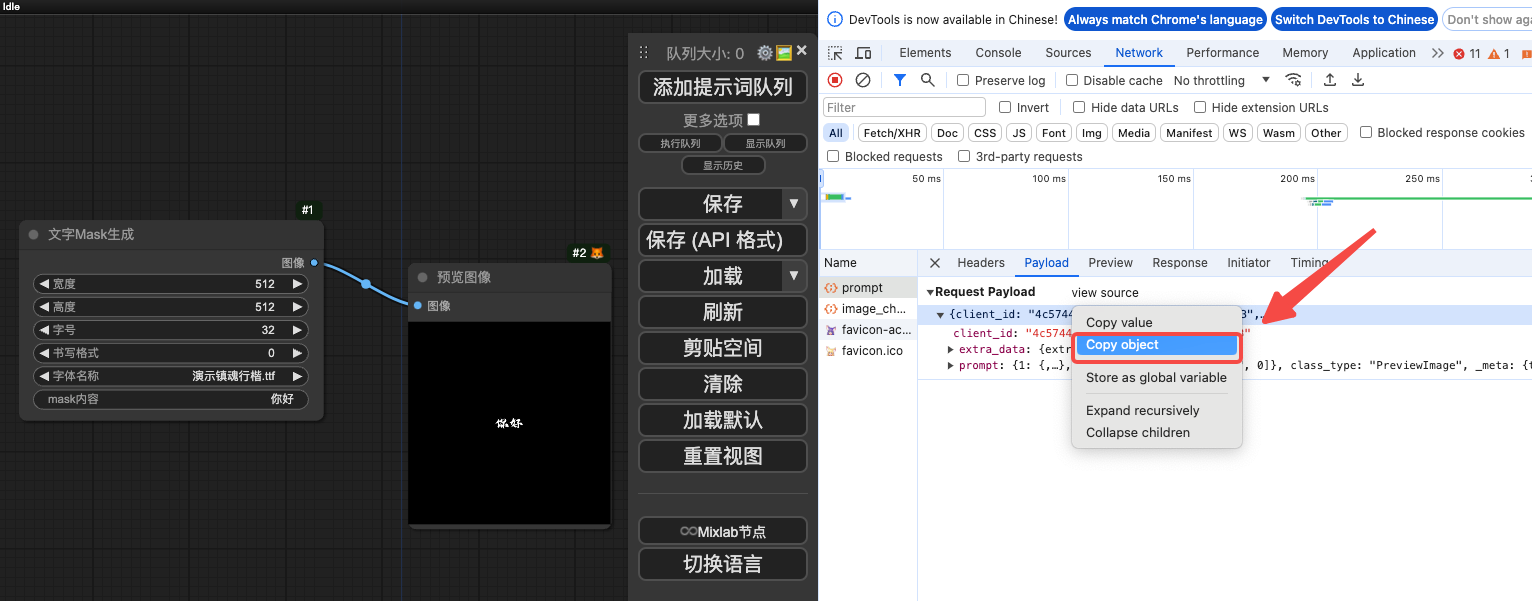
Task: Click the ∞Mixlab节点 button
Action: click(x=722, y=532)
